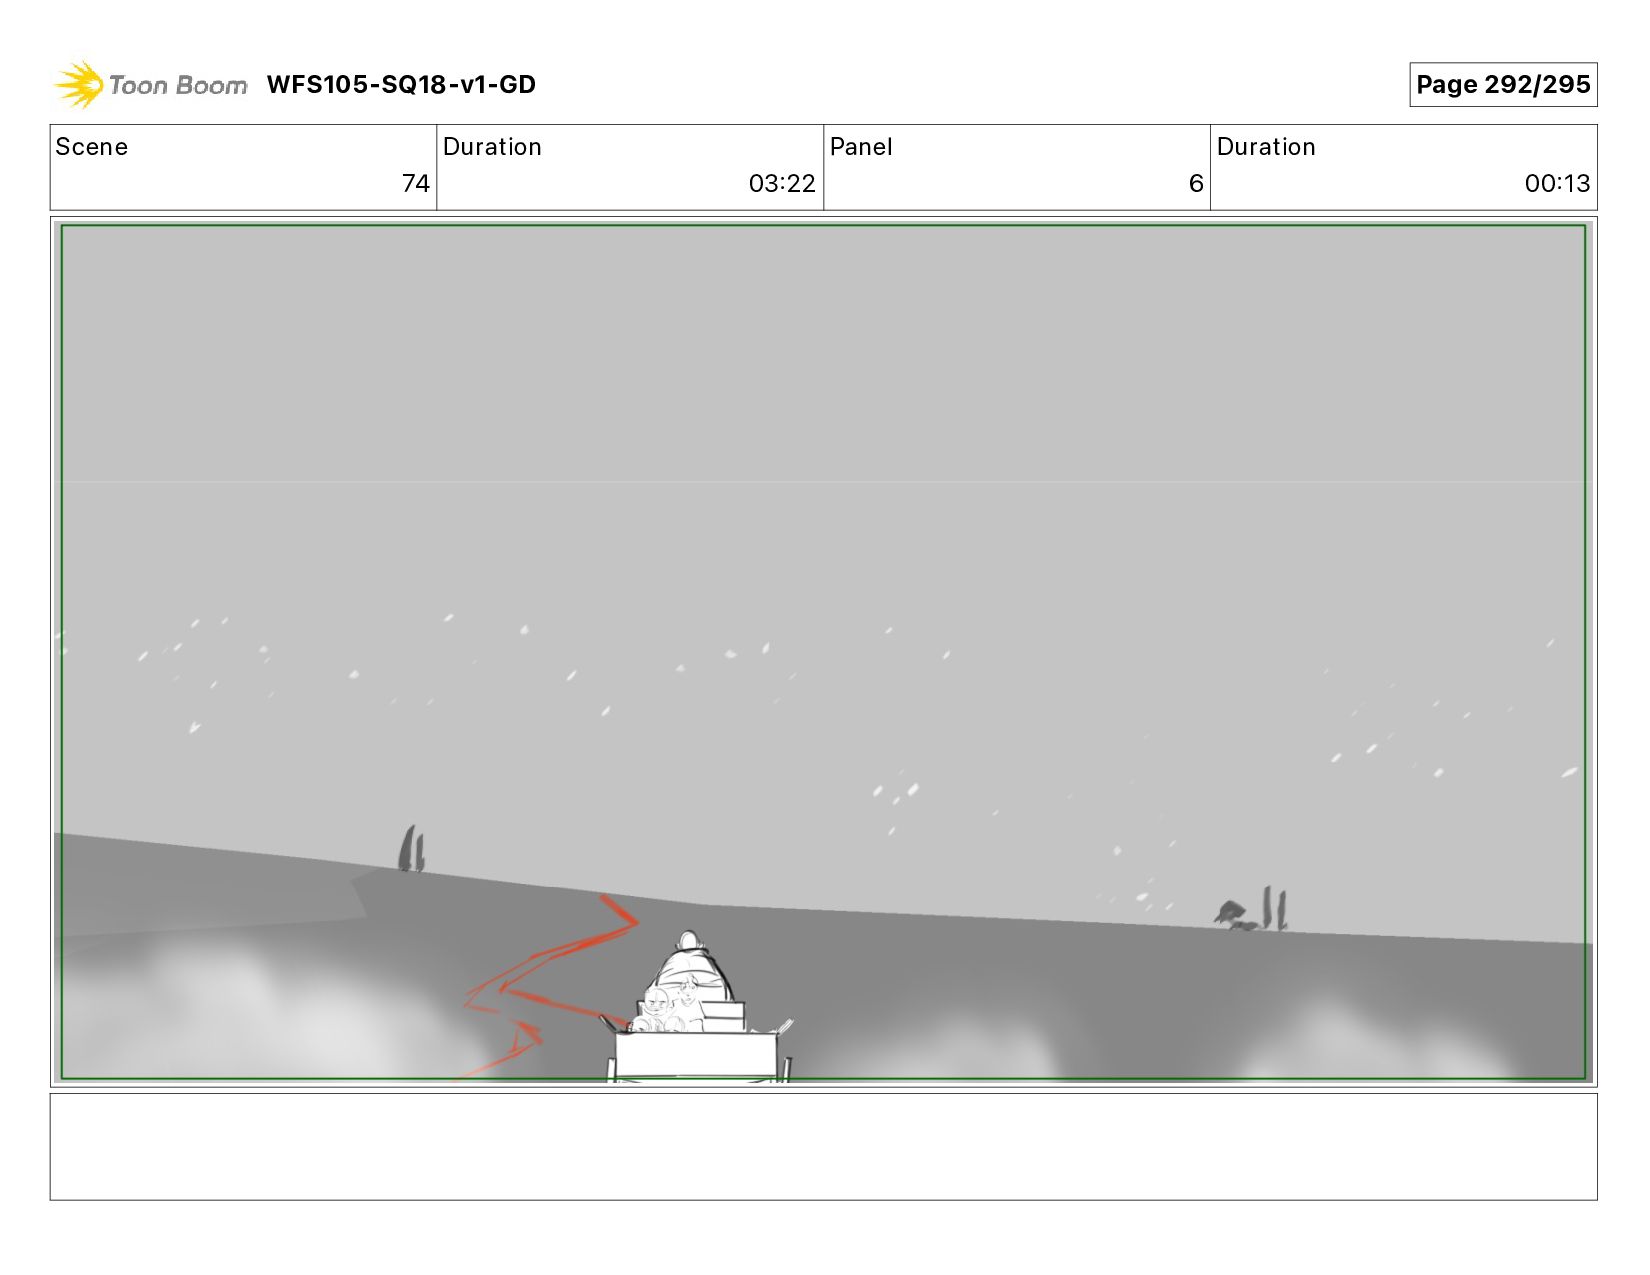Select panel number 6
This screenshot has width=1650, height=1275.
(1196, 184)
